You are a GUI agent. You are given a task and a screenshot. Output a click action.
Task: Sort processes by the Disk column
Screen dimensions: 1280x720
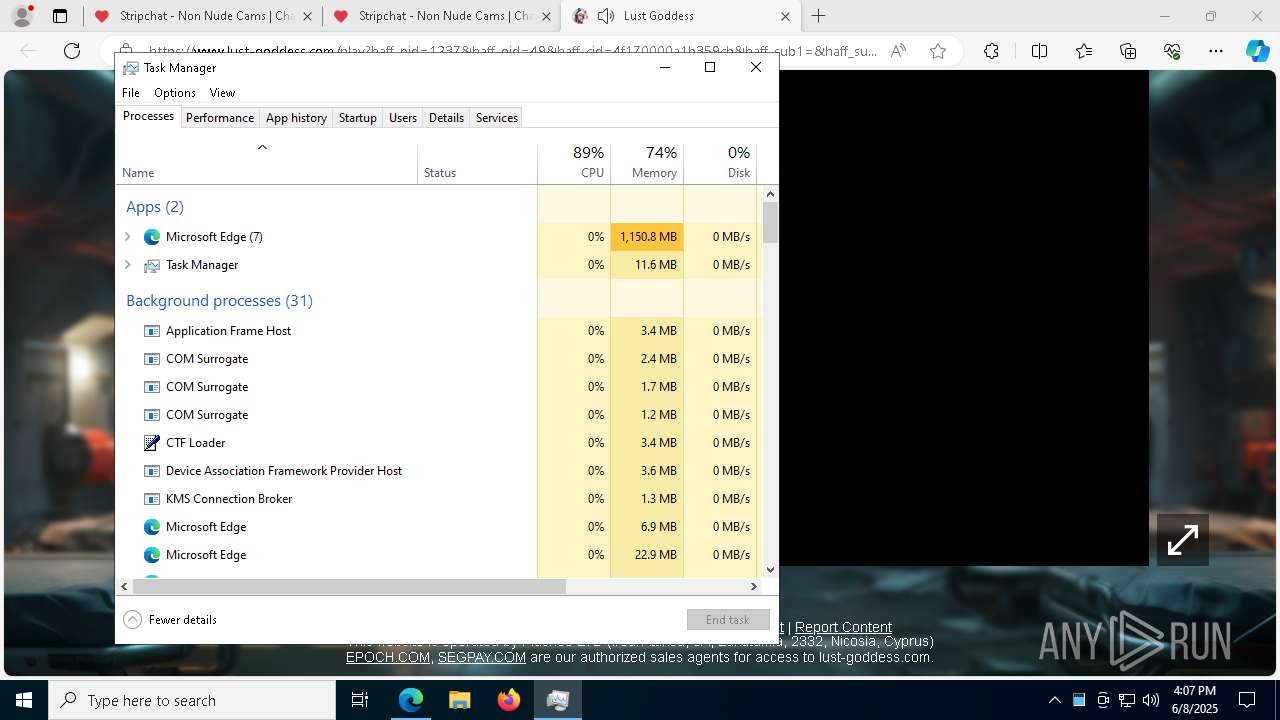pos(720,164)
